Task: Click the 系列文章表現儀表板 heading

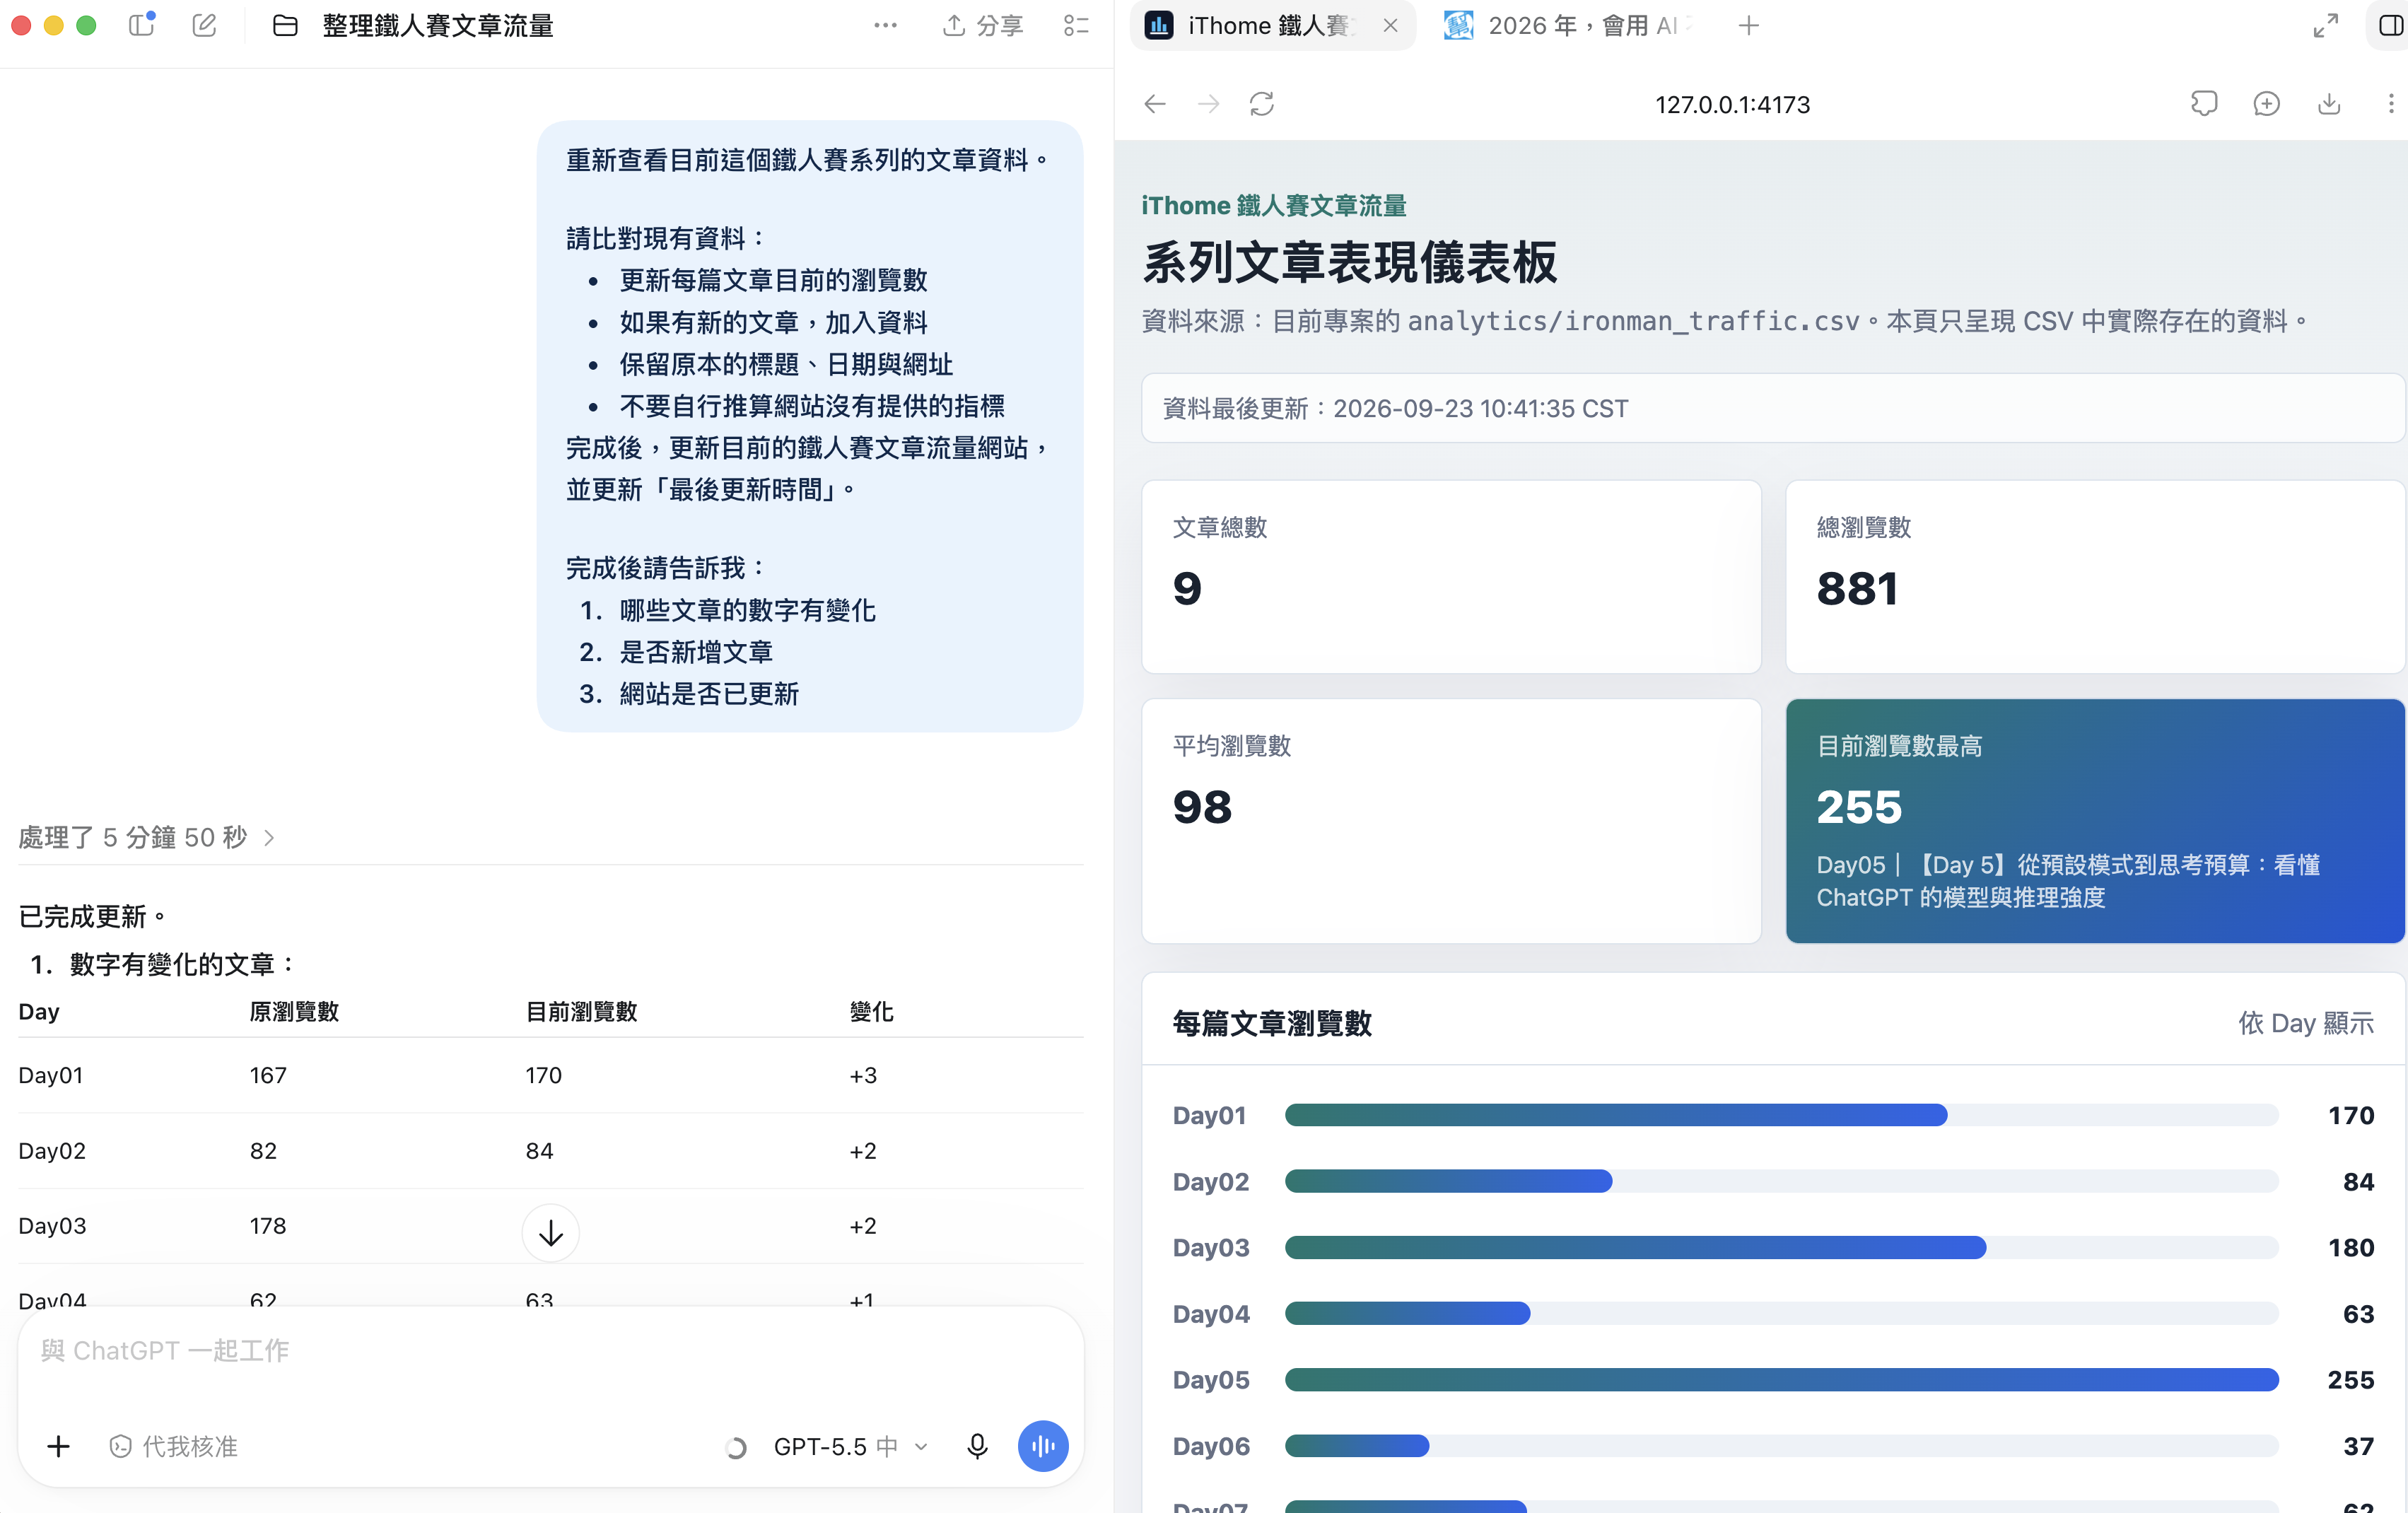Action: (1349, 262)
